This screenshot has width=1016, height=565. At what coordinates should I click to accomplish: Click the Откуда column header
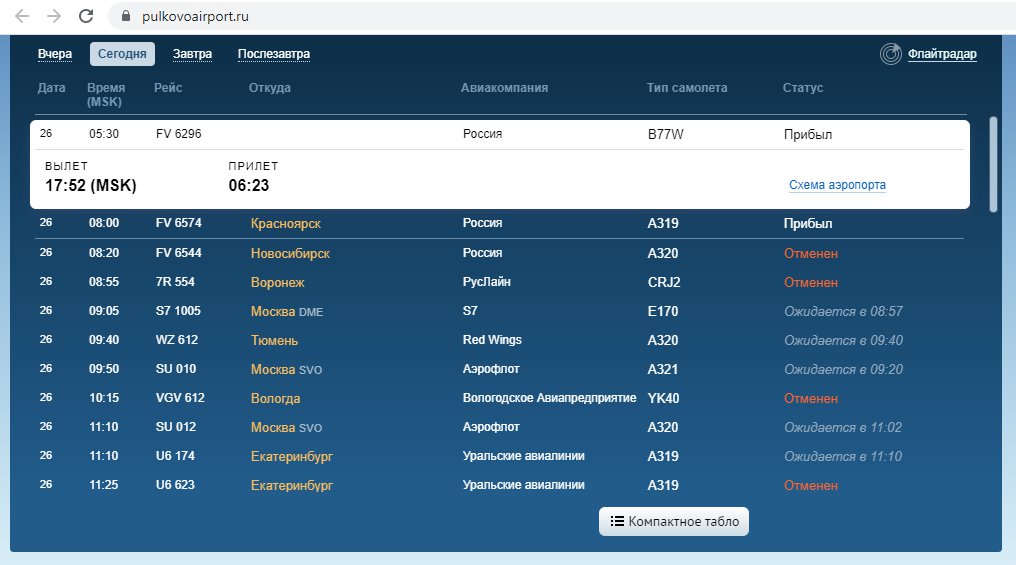[x=270, y=87]
